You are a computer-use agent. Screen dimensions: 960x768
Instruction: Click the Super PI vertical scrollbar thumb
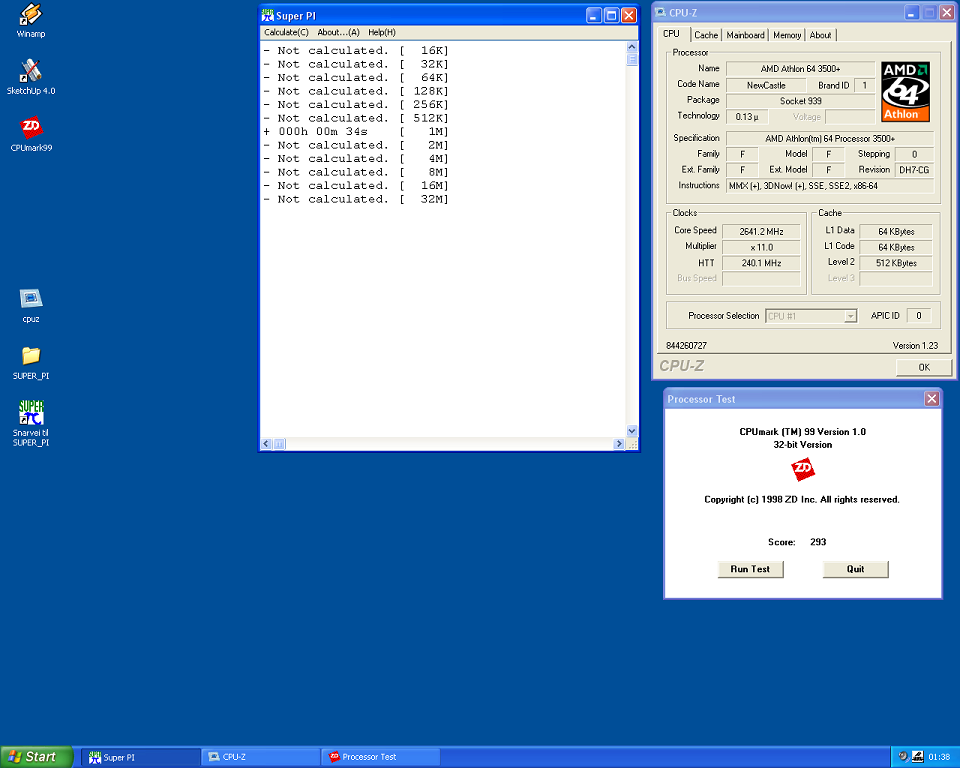pyautogui.click(x=632, y=59)
